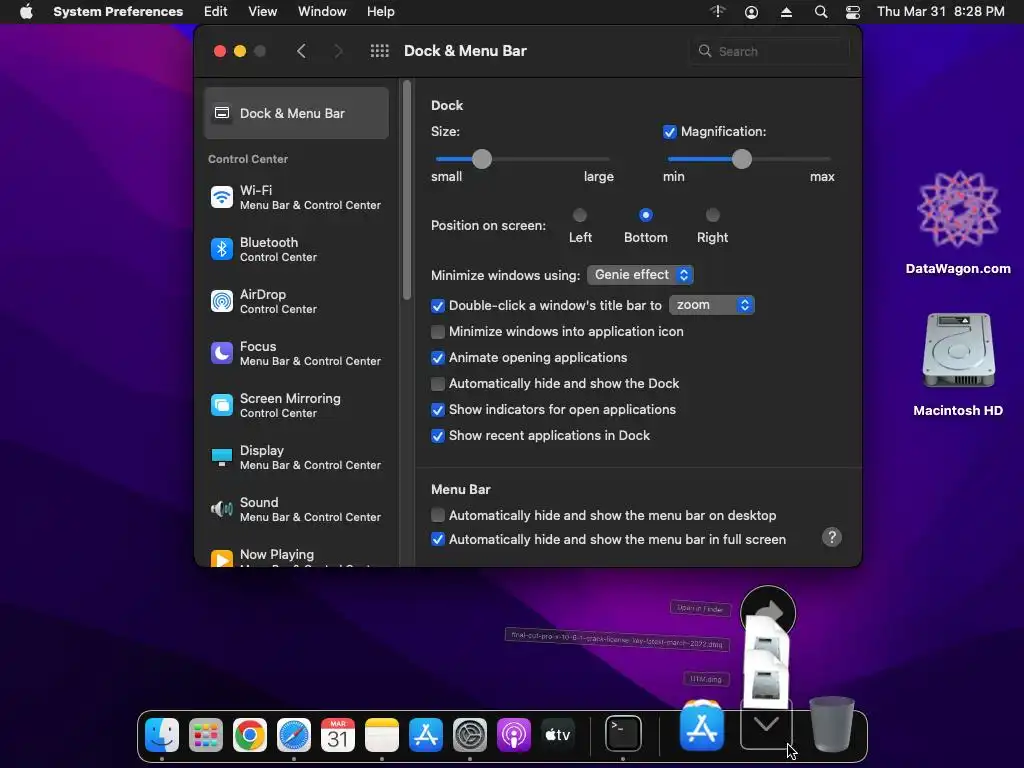Open Calendar from the Dock
Screen dimensions: 1024x768
pyautogui.click(x=338, y=735)
